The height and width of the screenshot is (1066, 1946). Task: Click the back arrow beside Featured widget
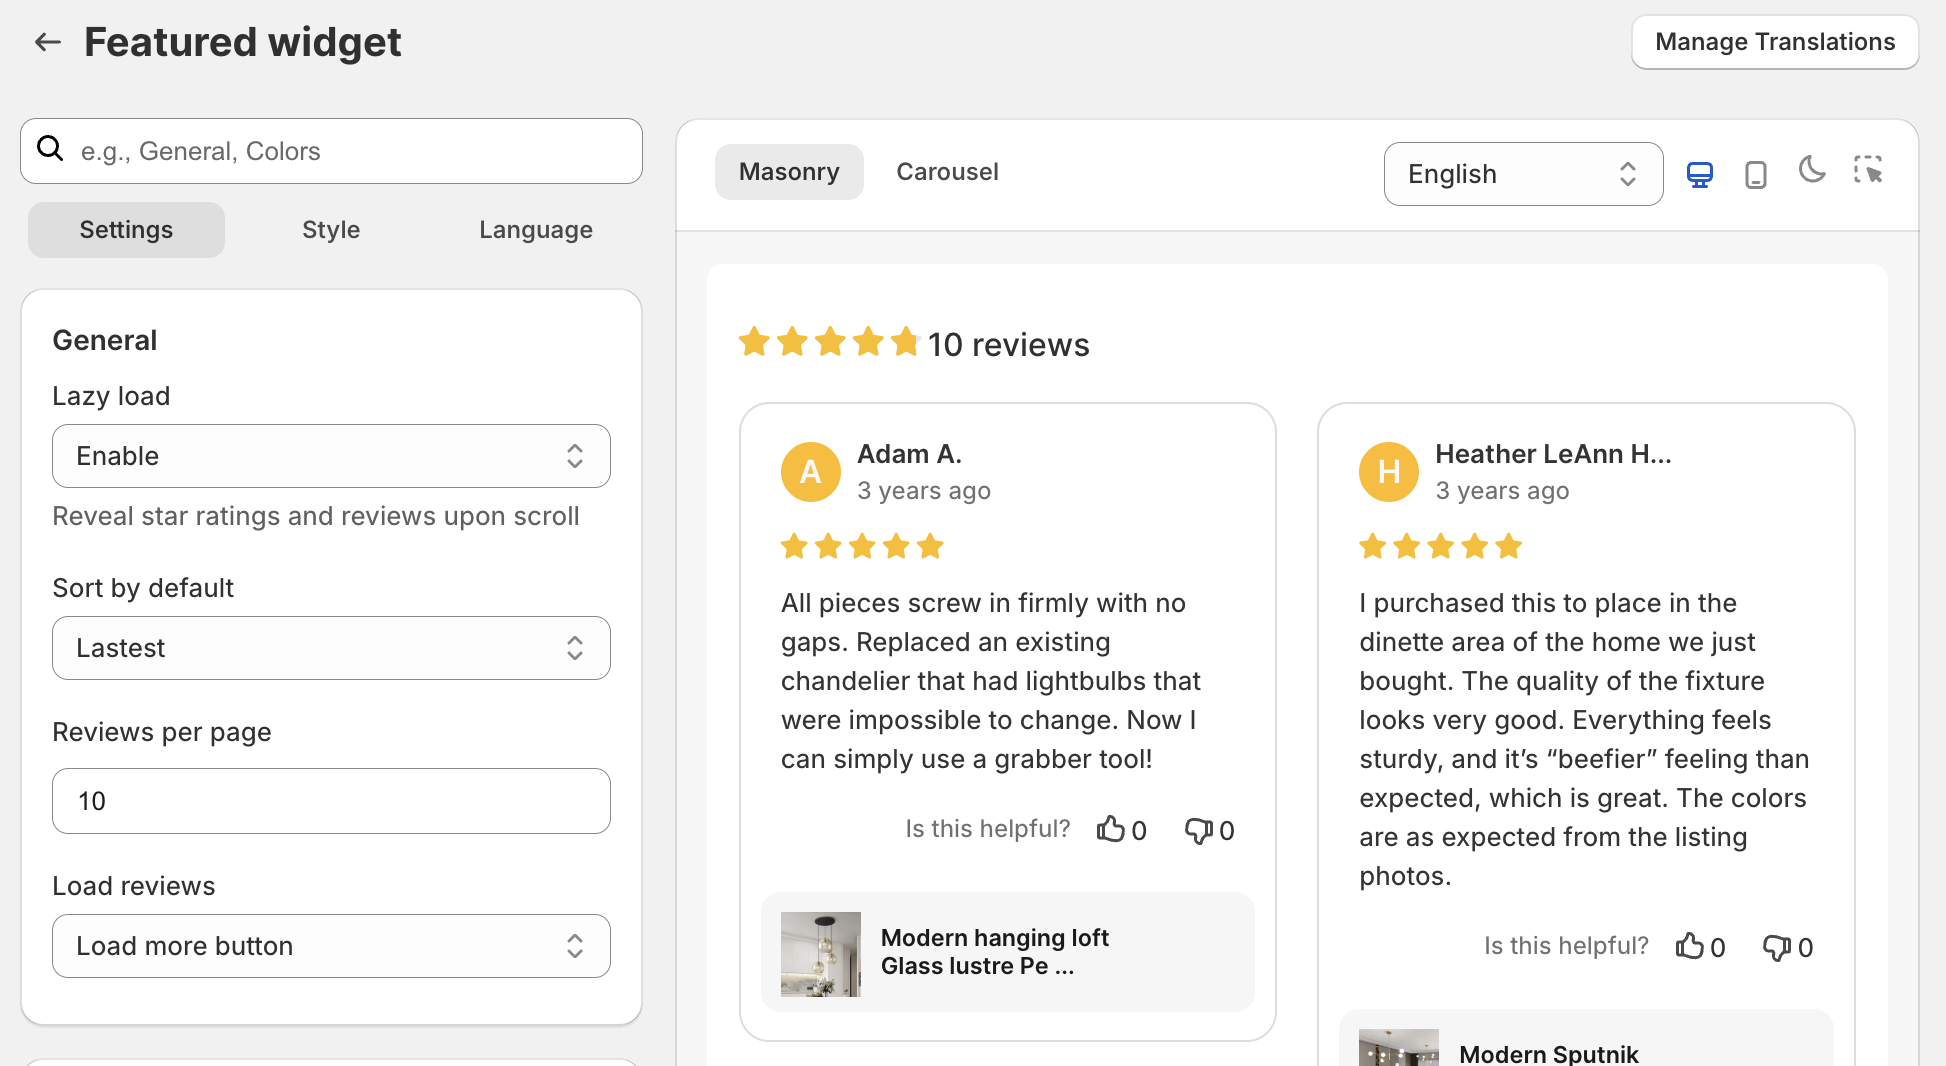tap(48, 42)
